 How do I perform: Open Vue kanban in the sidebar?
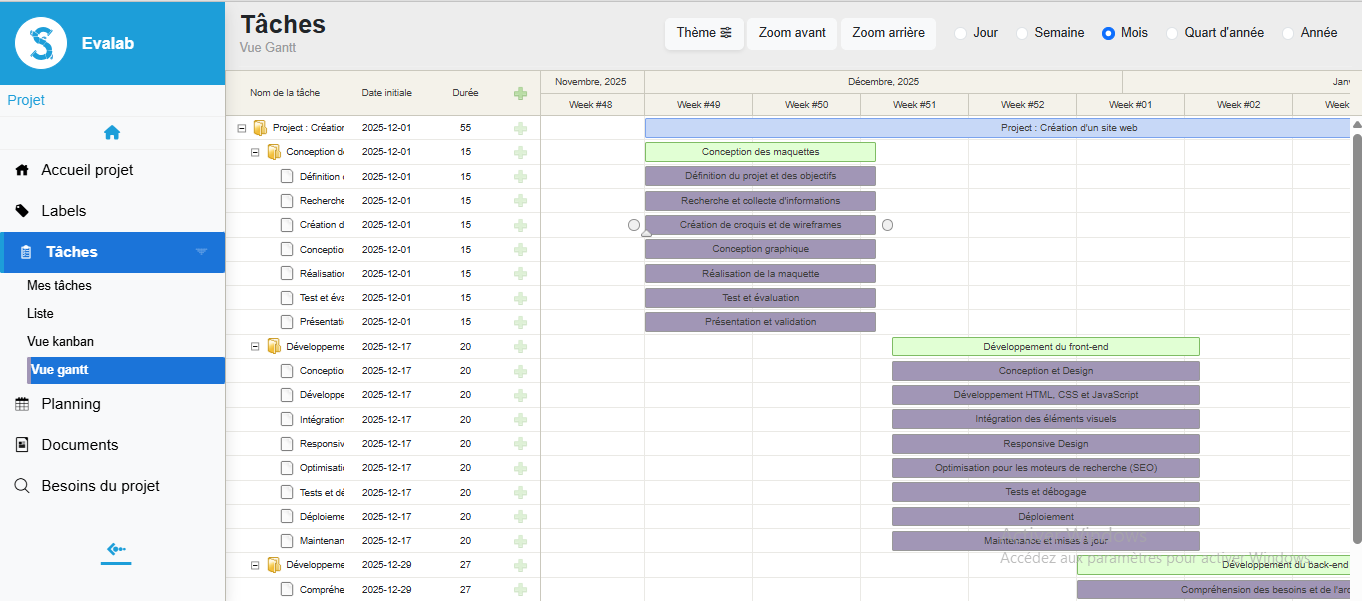click(60, 341)
